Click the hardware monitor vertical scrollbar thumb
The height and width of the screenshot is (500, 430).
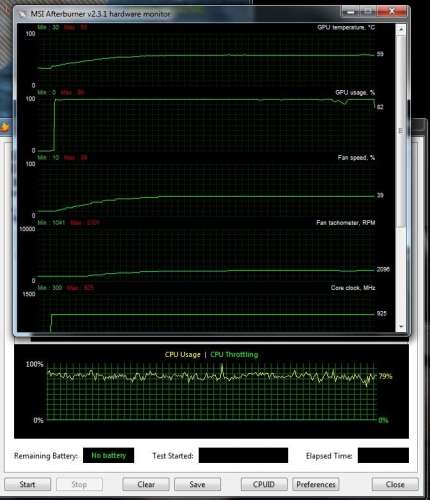[401, 131]
